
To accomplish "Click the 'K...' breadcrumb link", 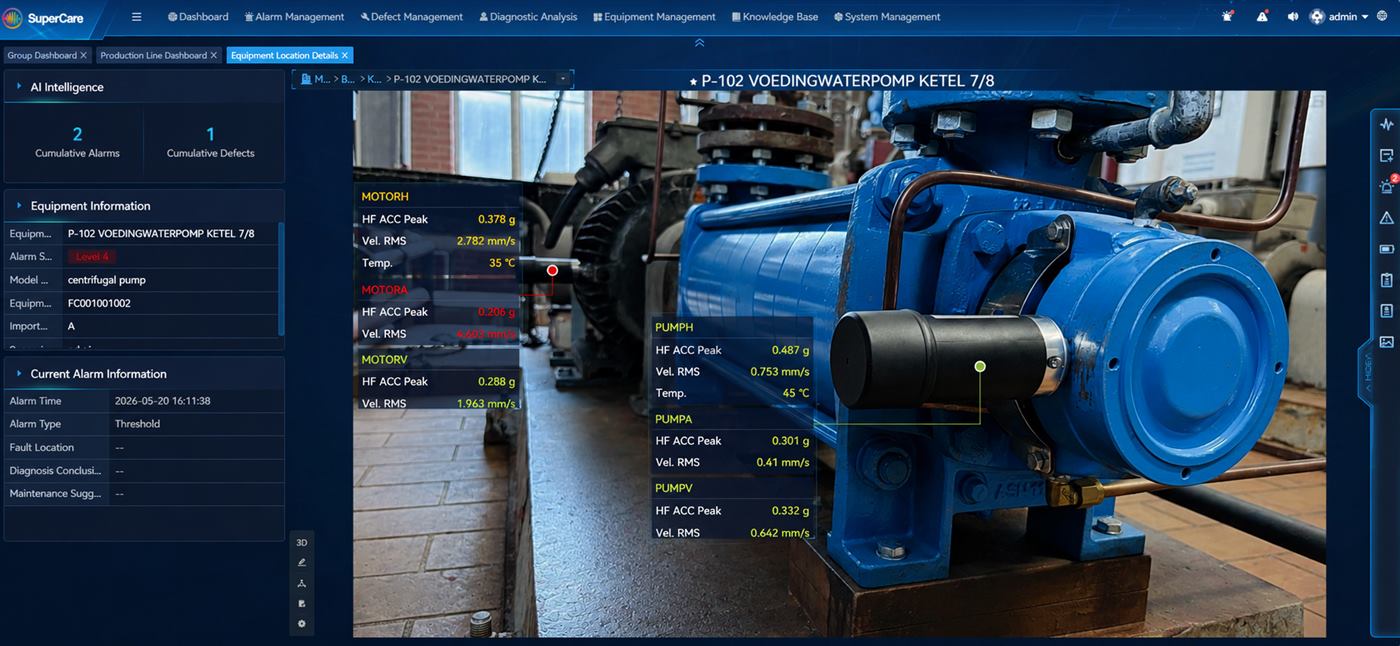I will pos(374,79).
